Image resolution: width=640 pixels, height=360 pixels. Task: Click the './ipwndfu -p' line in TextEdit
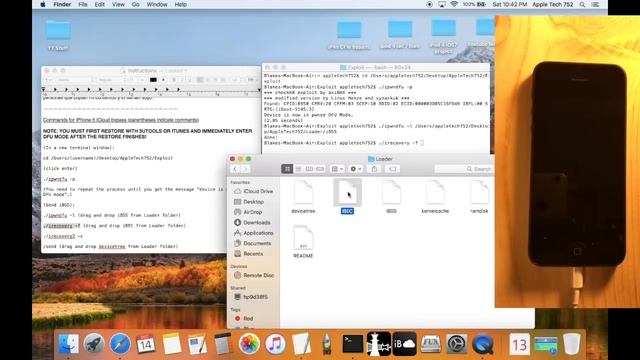coord(59,179)
